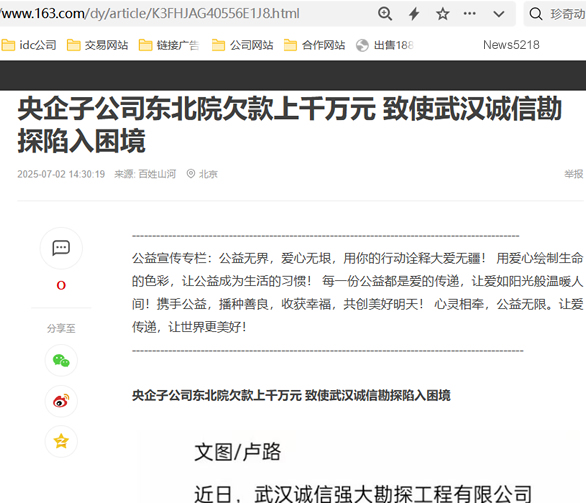The height and width of the screenshot is (503, 586).
Task: Click the 公益宣传专栏 paragraph text
Action: (358, 293)
